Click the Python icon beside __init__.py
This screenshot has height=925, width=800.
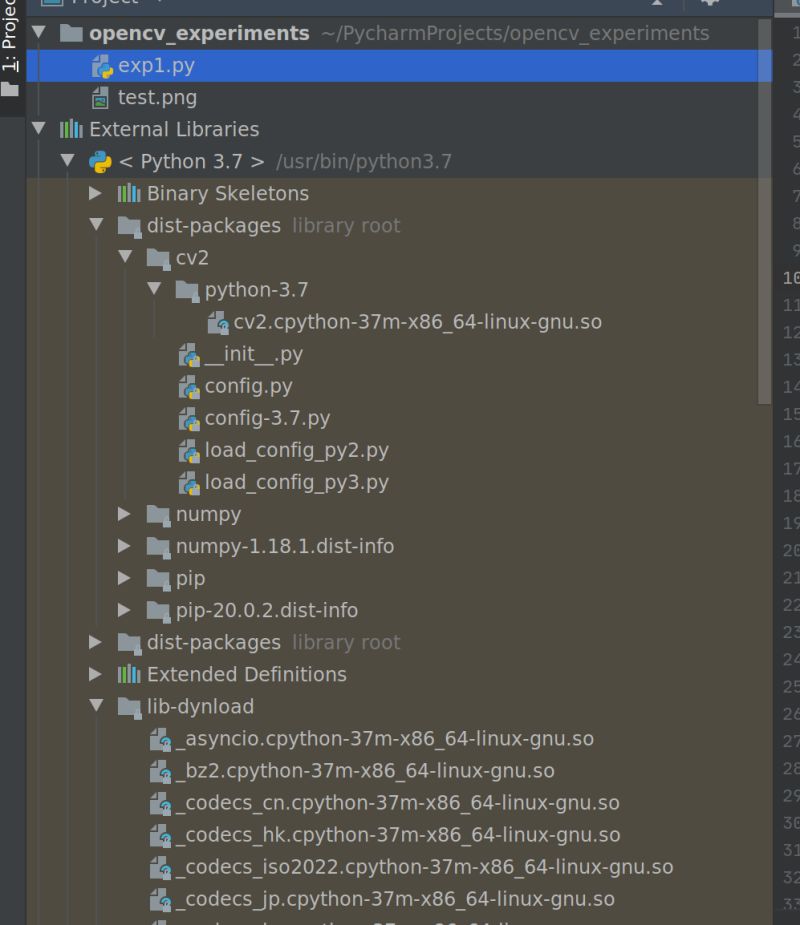[189, 354]
